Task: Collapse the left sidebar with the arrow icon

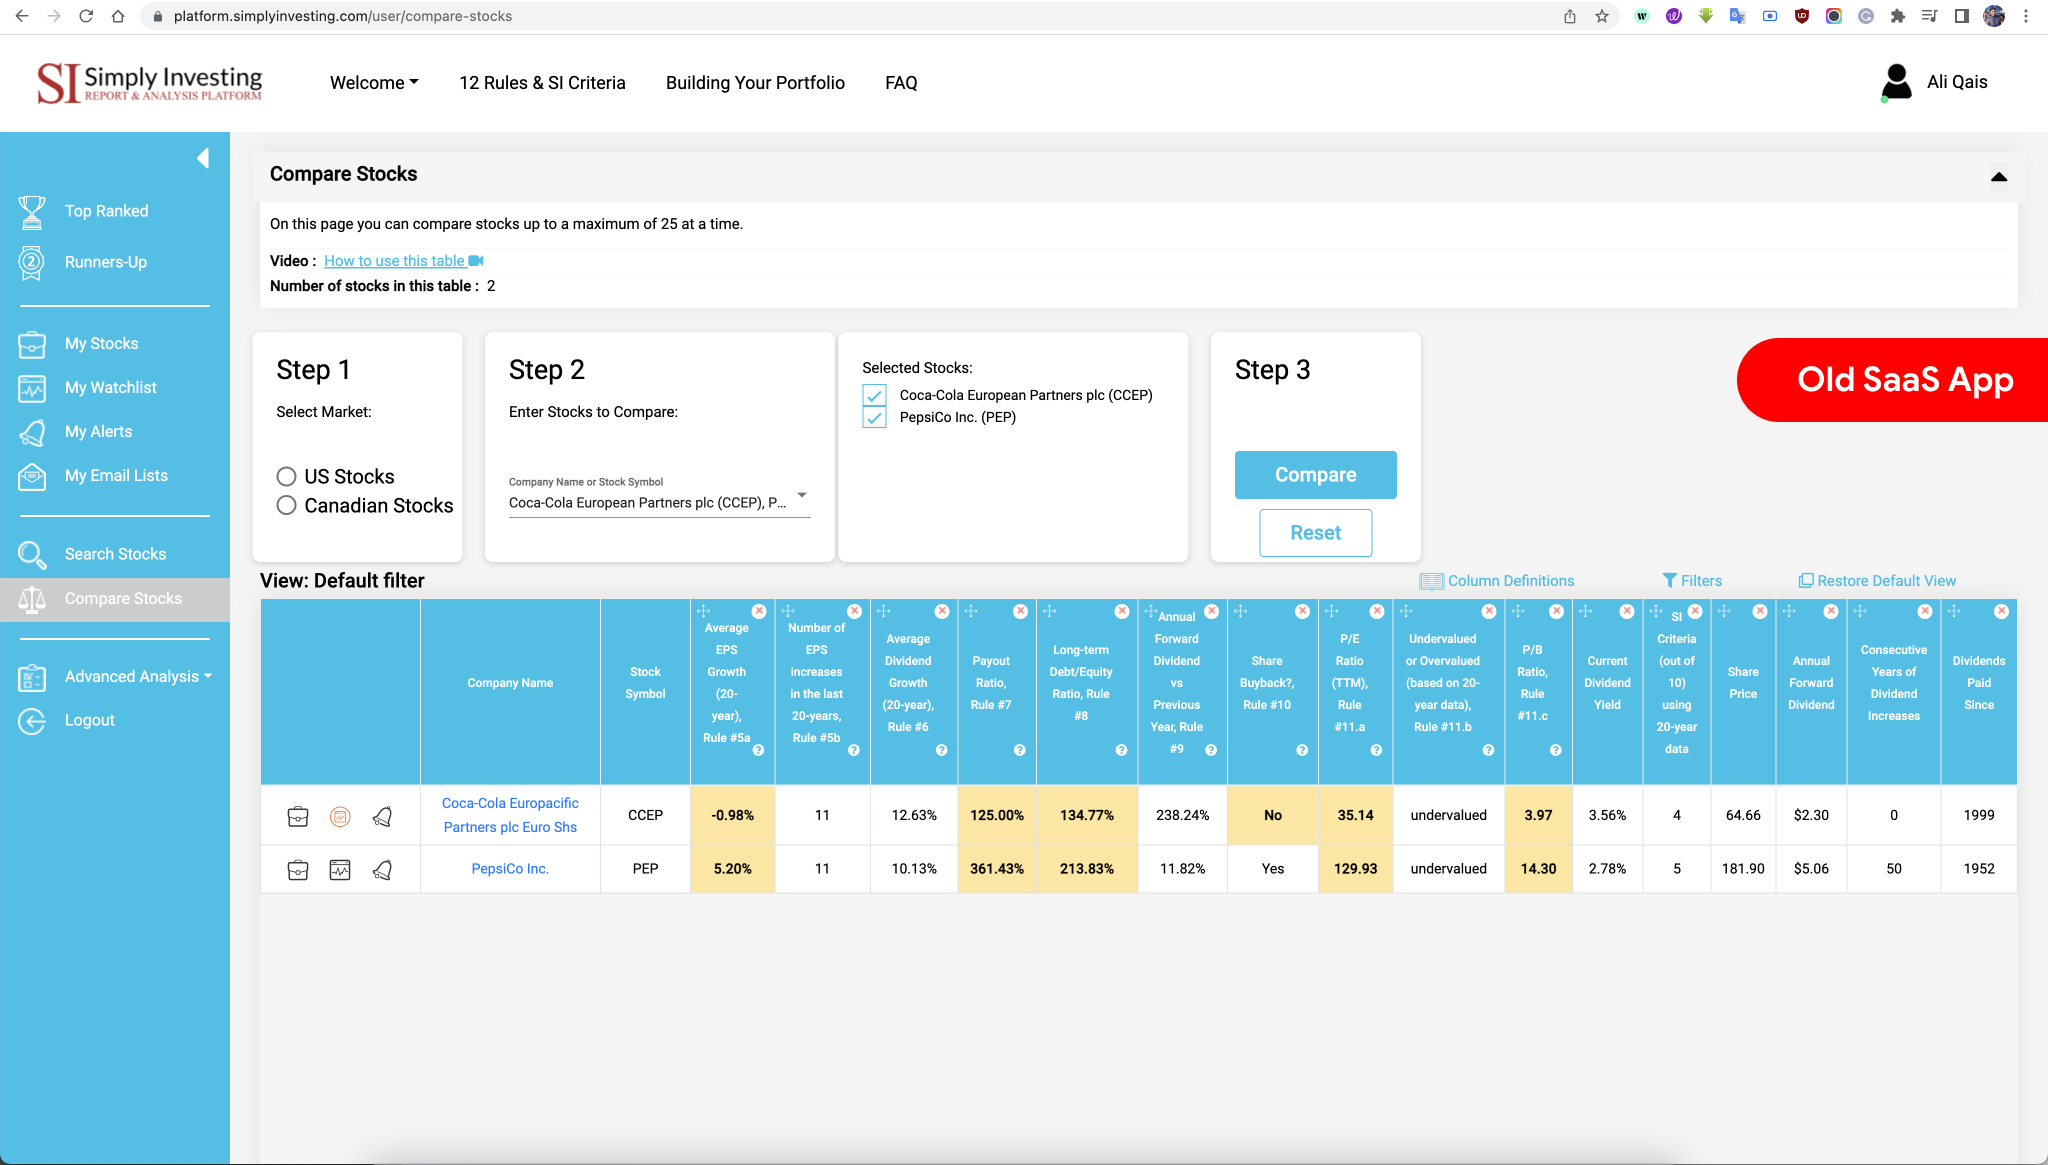Action: pos(203,158)
